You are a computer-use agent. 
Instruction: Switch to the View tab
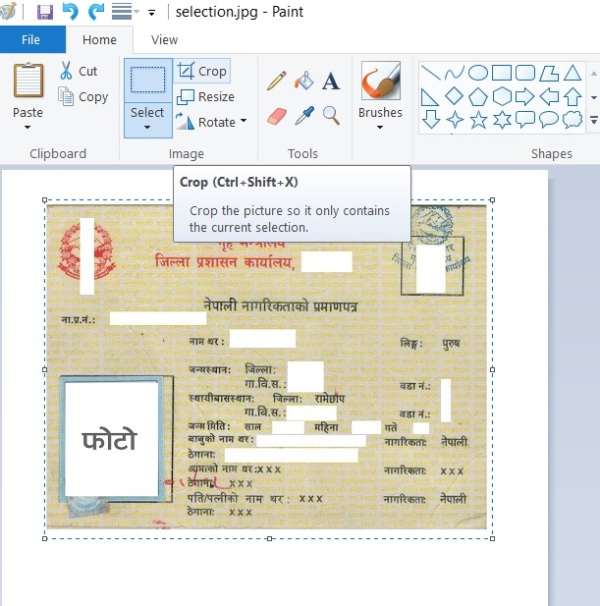164,40
